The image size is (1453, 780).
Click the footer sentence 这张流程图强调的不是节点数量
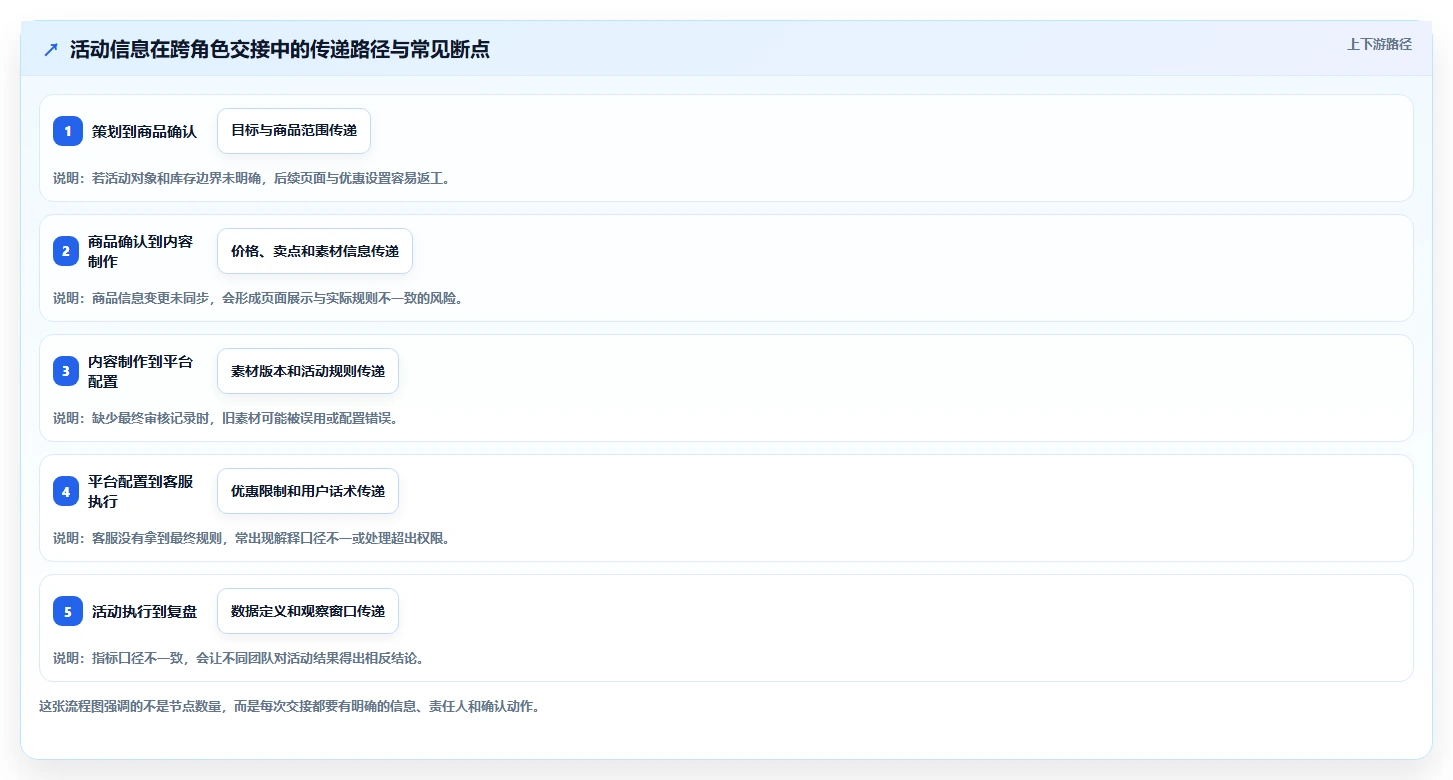coord(289,706)
